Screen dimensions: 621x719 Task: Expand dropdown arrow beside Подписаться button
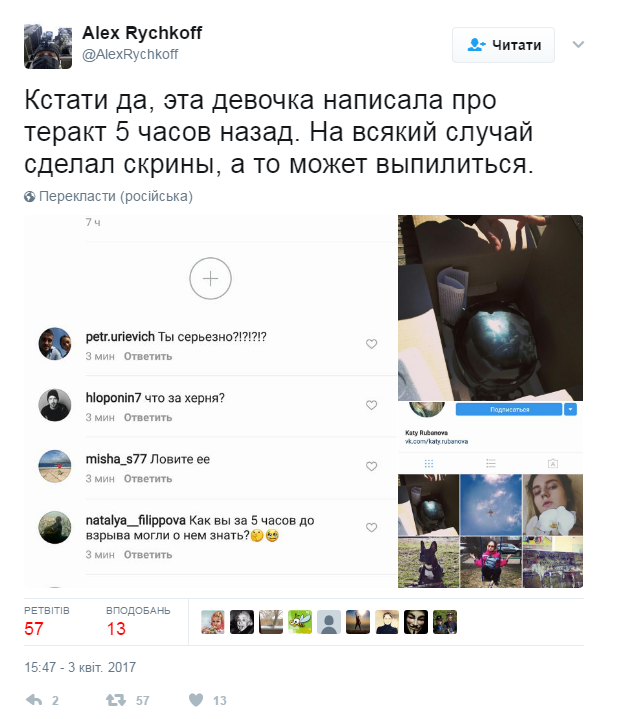(570, 409)
